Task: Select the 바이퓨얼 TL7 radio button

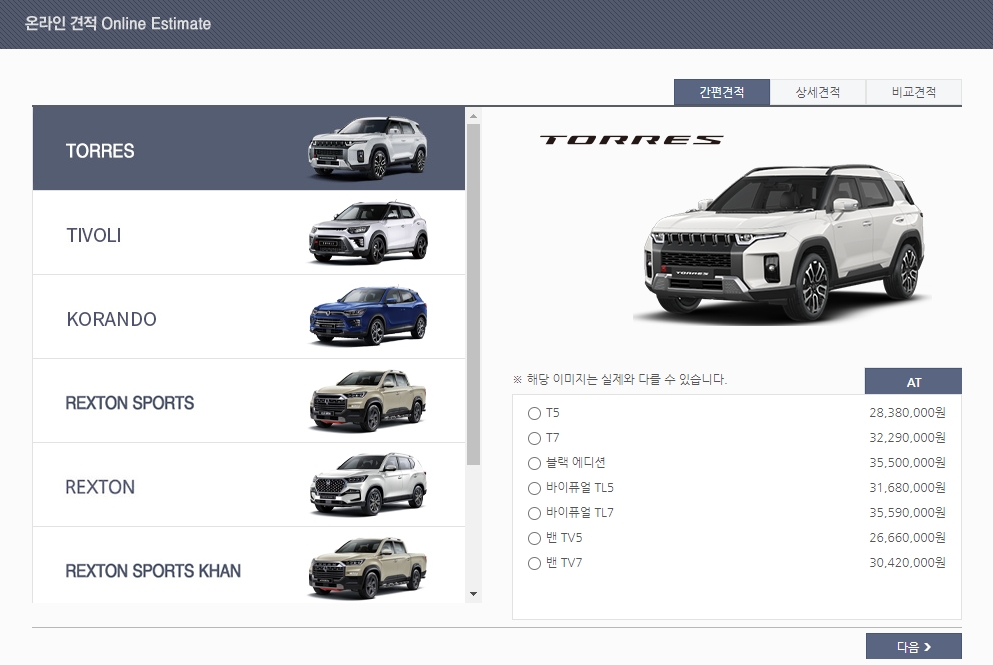Action: (534, 514)
